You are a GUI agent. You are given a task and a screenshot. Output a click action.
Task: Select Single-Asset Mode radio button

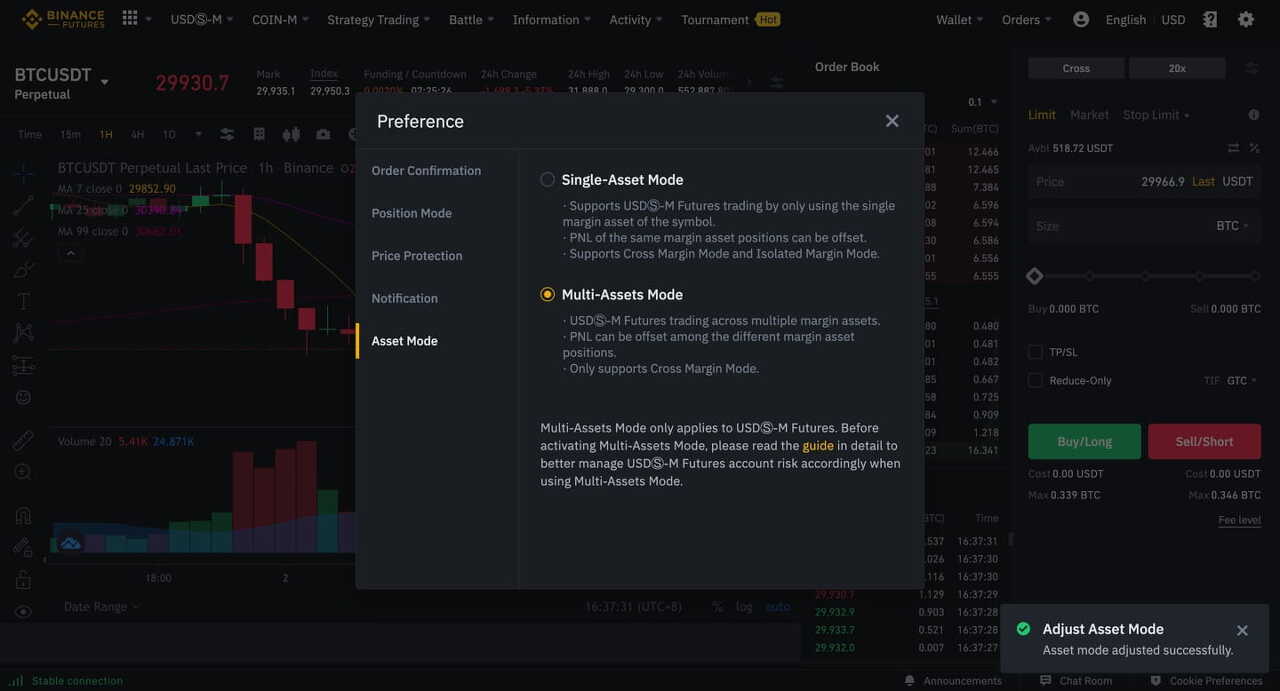pyautogui.click(x=547, y=180)
